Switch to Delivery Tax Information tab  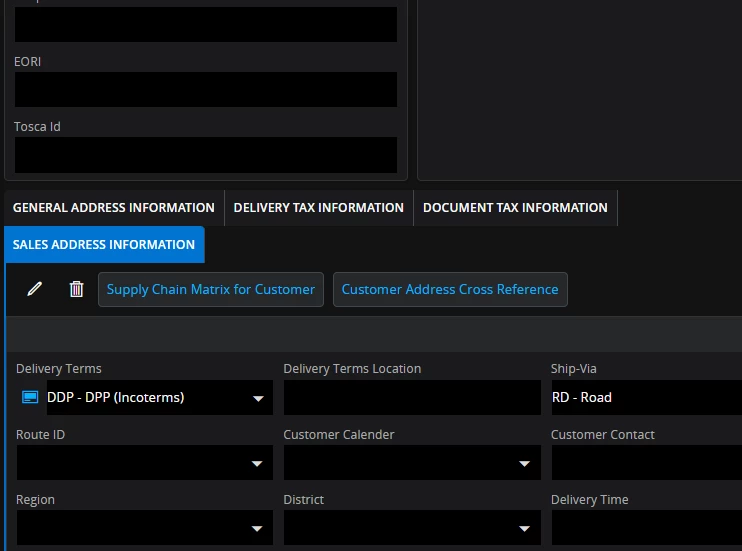[318, 208]
